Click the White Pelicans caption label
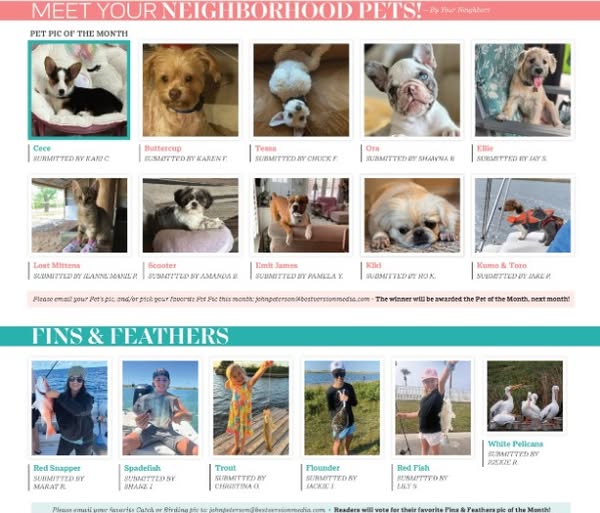The image size is (600, 513). tap(515, 444)
